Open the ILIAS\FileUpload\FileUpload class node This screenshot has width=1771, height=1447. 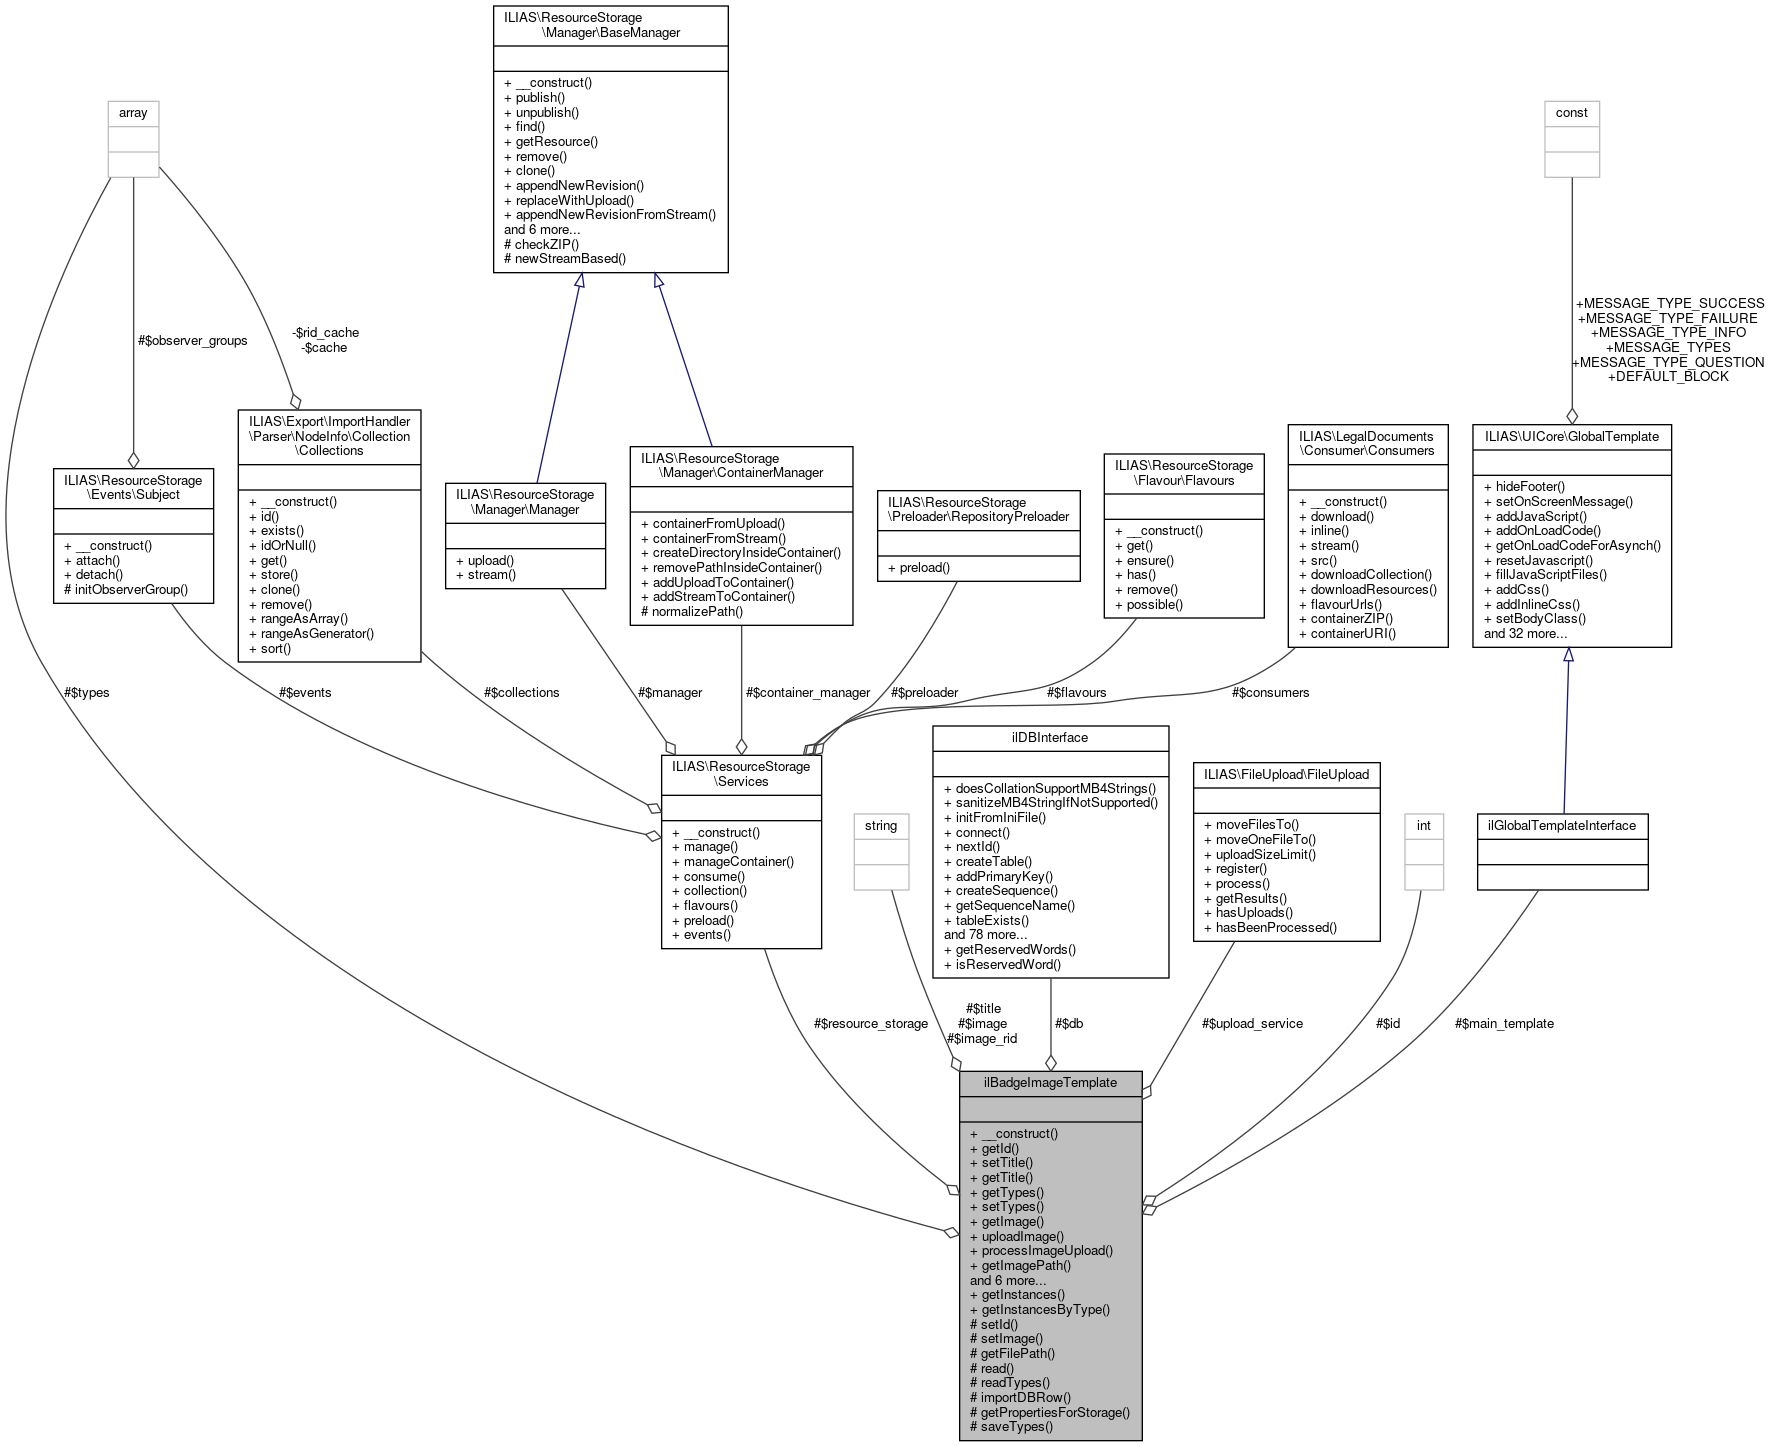tap(1286, 851)
